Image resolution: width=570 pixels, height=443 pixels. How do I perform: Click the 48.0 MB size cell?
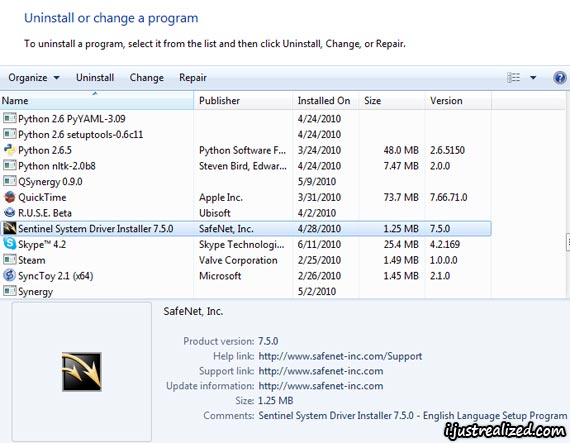(x=401, y=150)
